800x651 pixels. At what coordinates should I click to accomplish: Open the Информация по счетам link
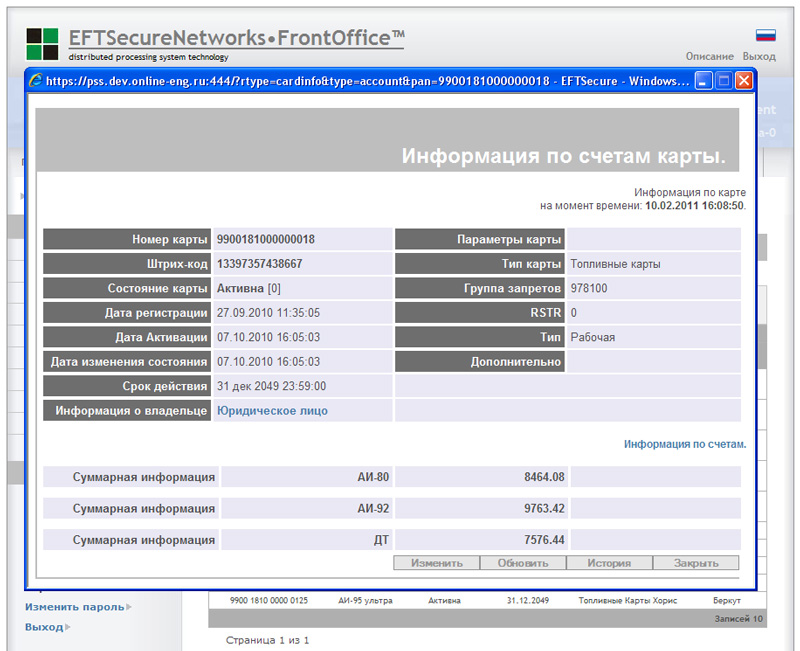pos(685,444)
